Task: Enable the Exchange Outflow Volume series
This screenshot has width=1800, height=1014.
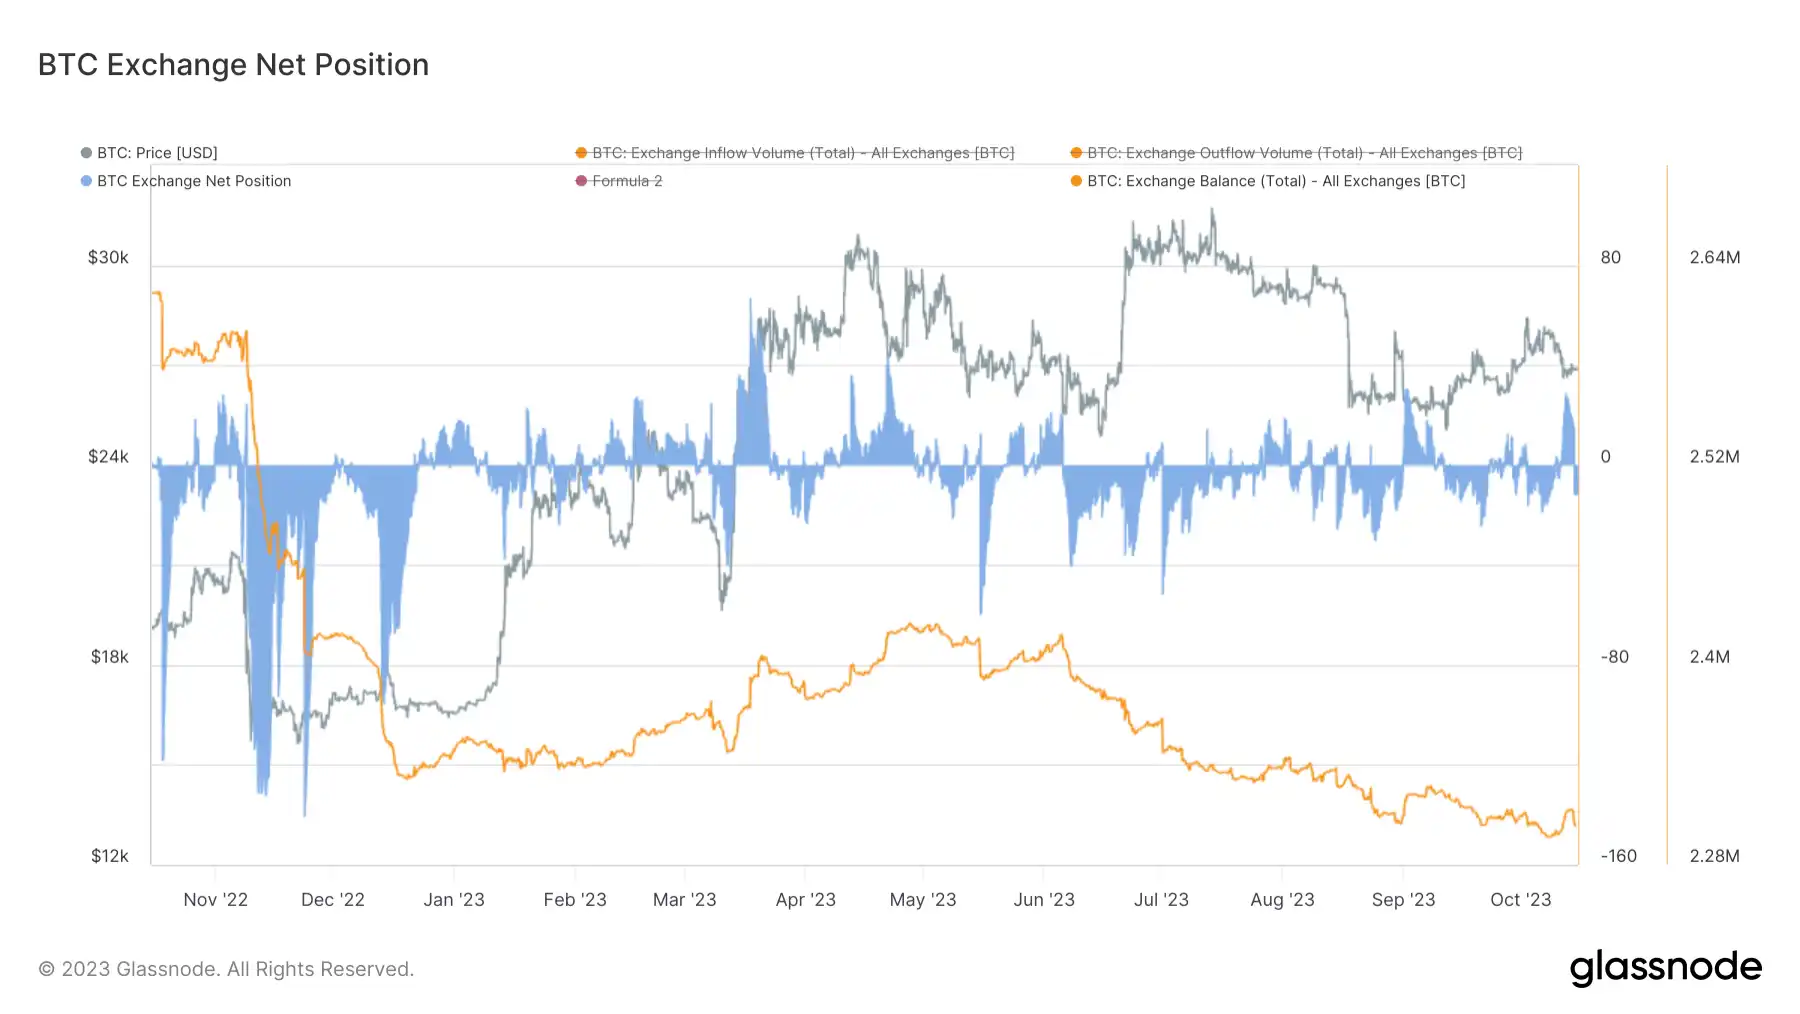Action: click(x=1304, y=153)
